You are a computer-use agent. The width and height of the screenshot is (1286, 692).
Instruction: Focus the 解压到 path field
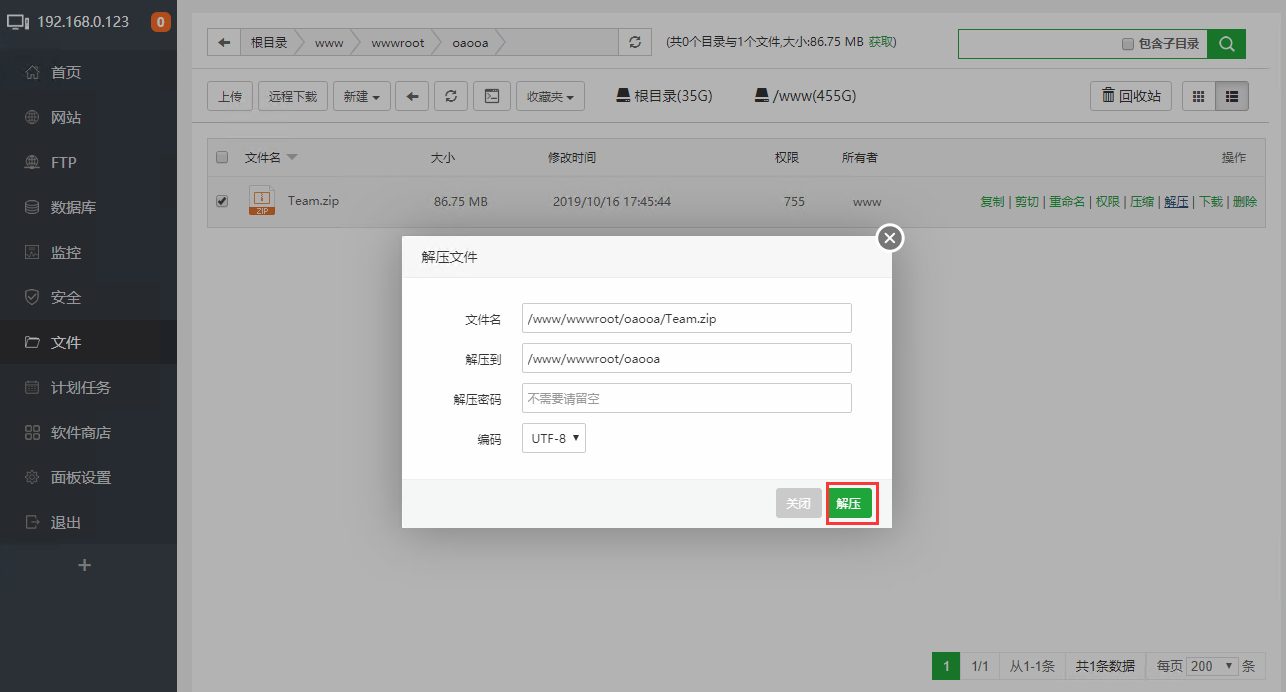coord(687,358)
